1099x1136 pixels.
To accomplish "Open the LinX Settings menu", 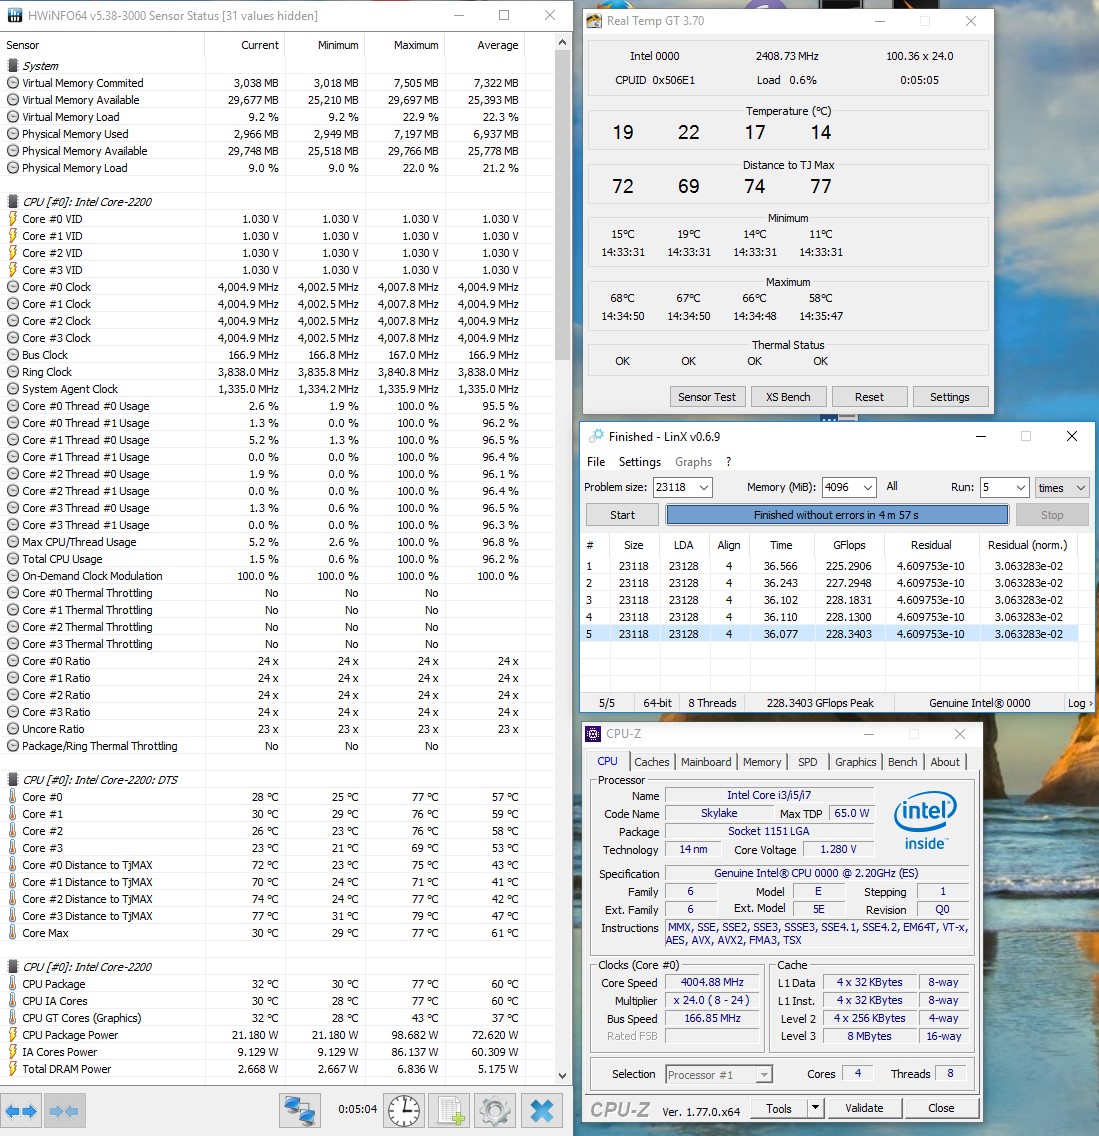I will coord(640,462).
